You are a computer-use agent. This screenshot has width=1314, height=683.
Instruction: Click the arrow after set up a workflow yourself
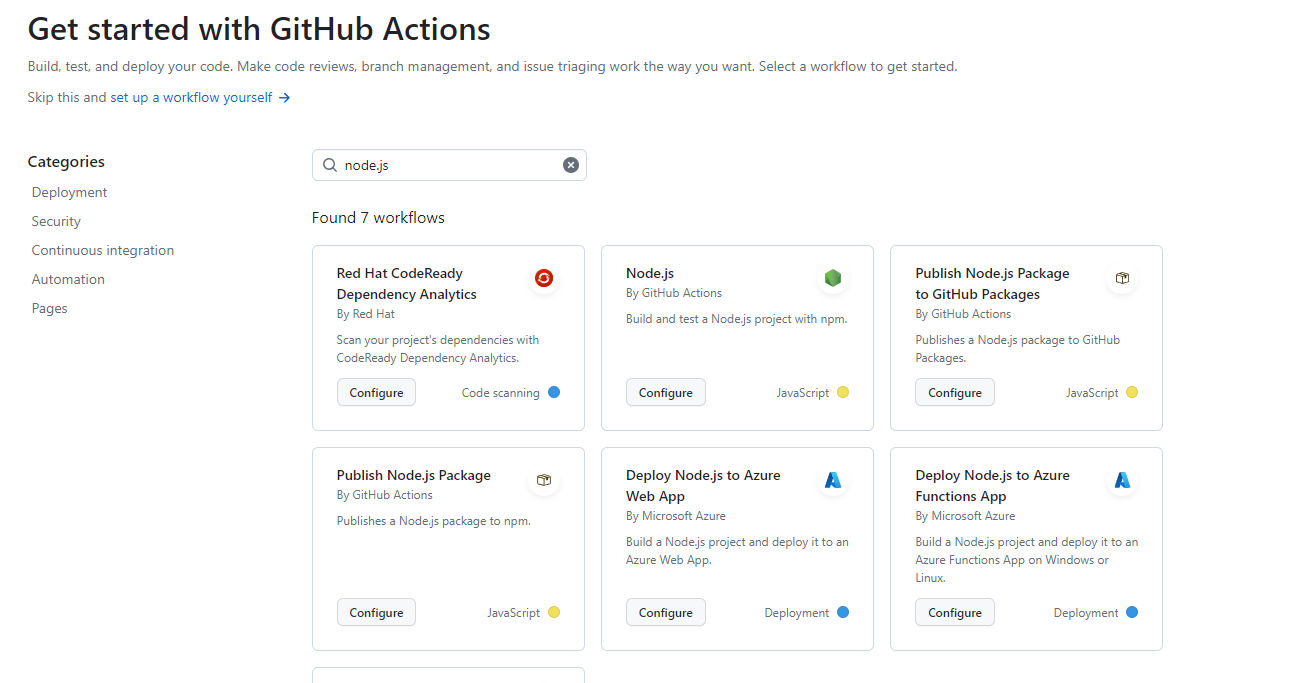pyautogui.click(x=284, y=98)
